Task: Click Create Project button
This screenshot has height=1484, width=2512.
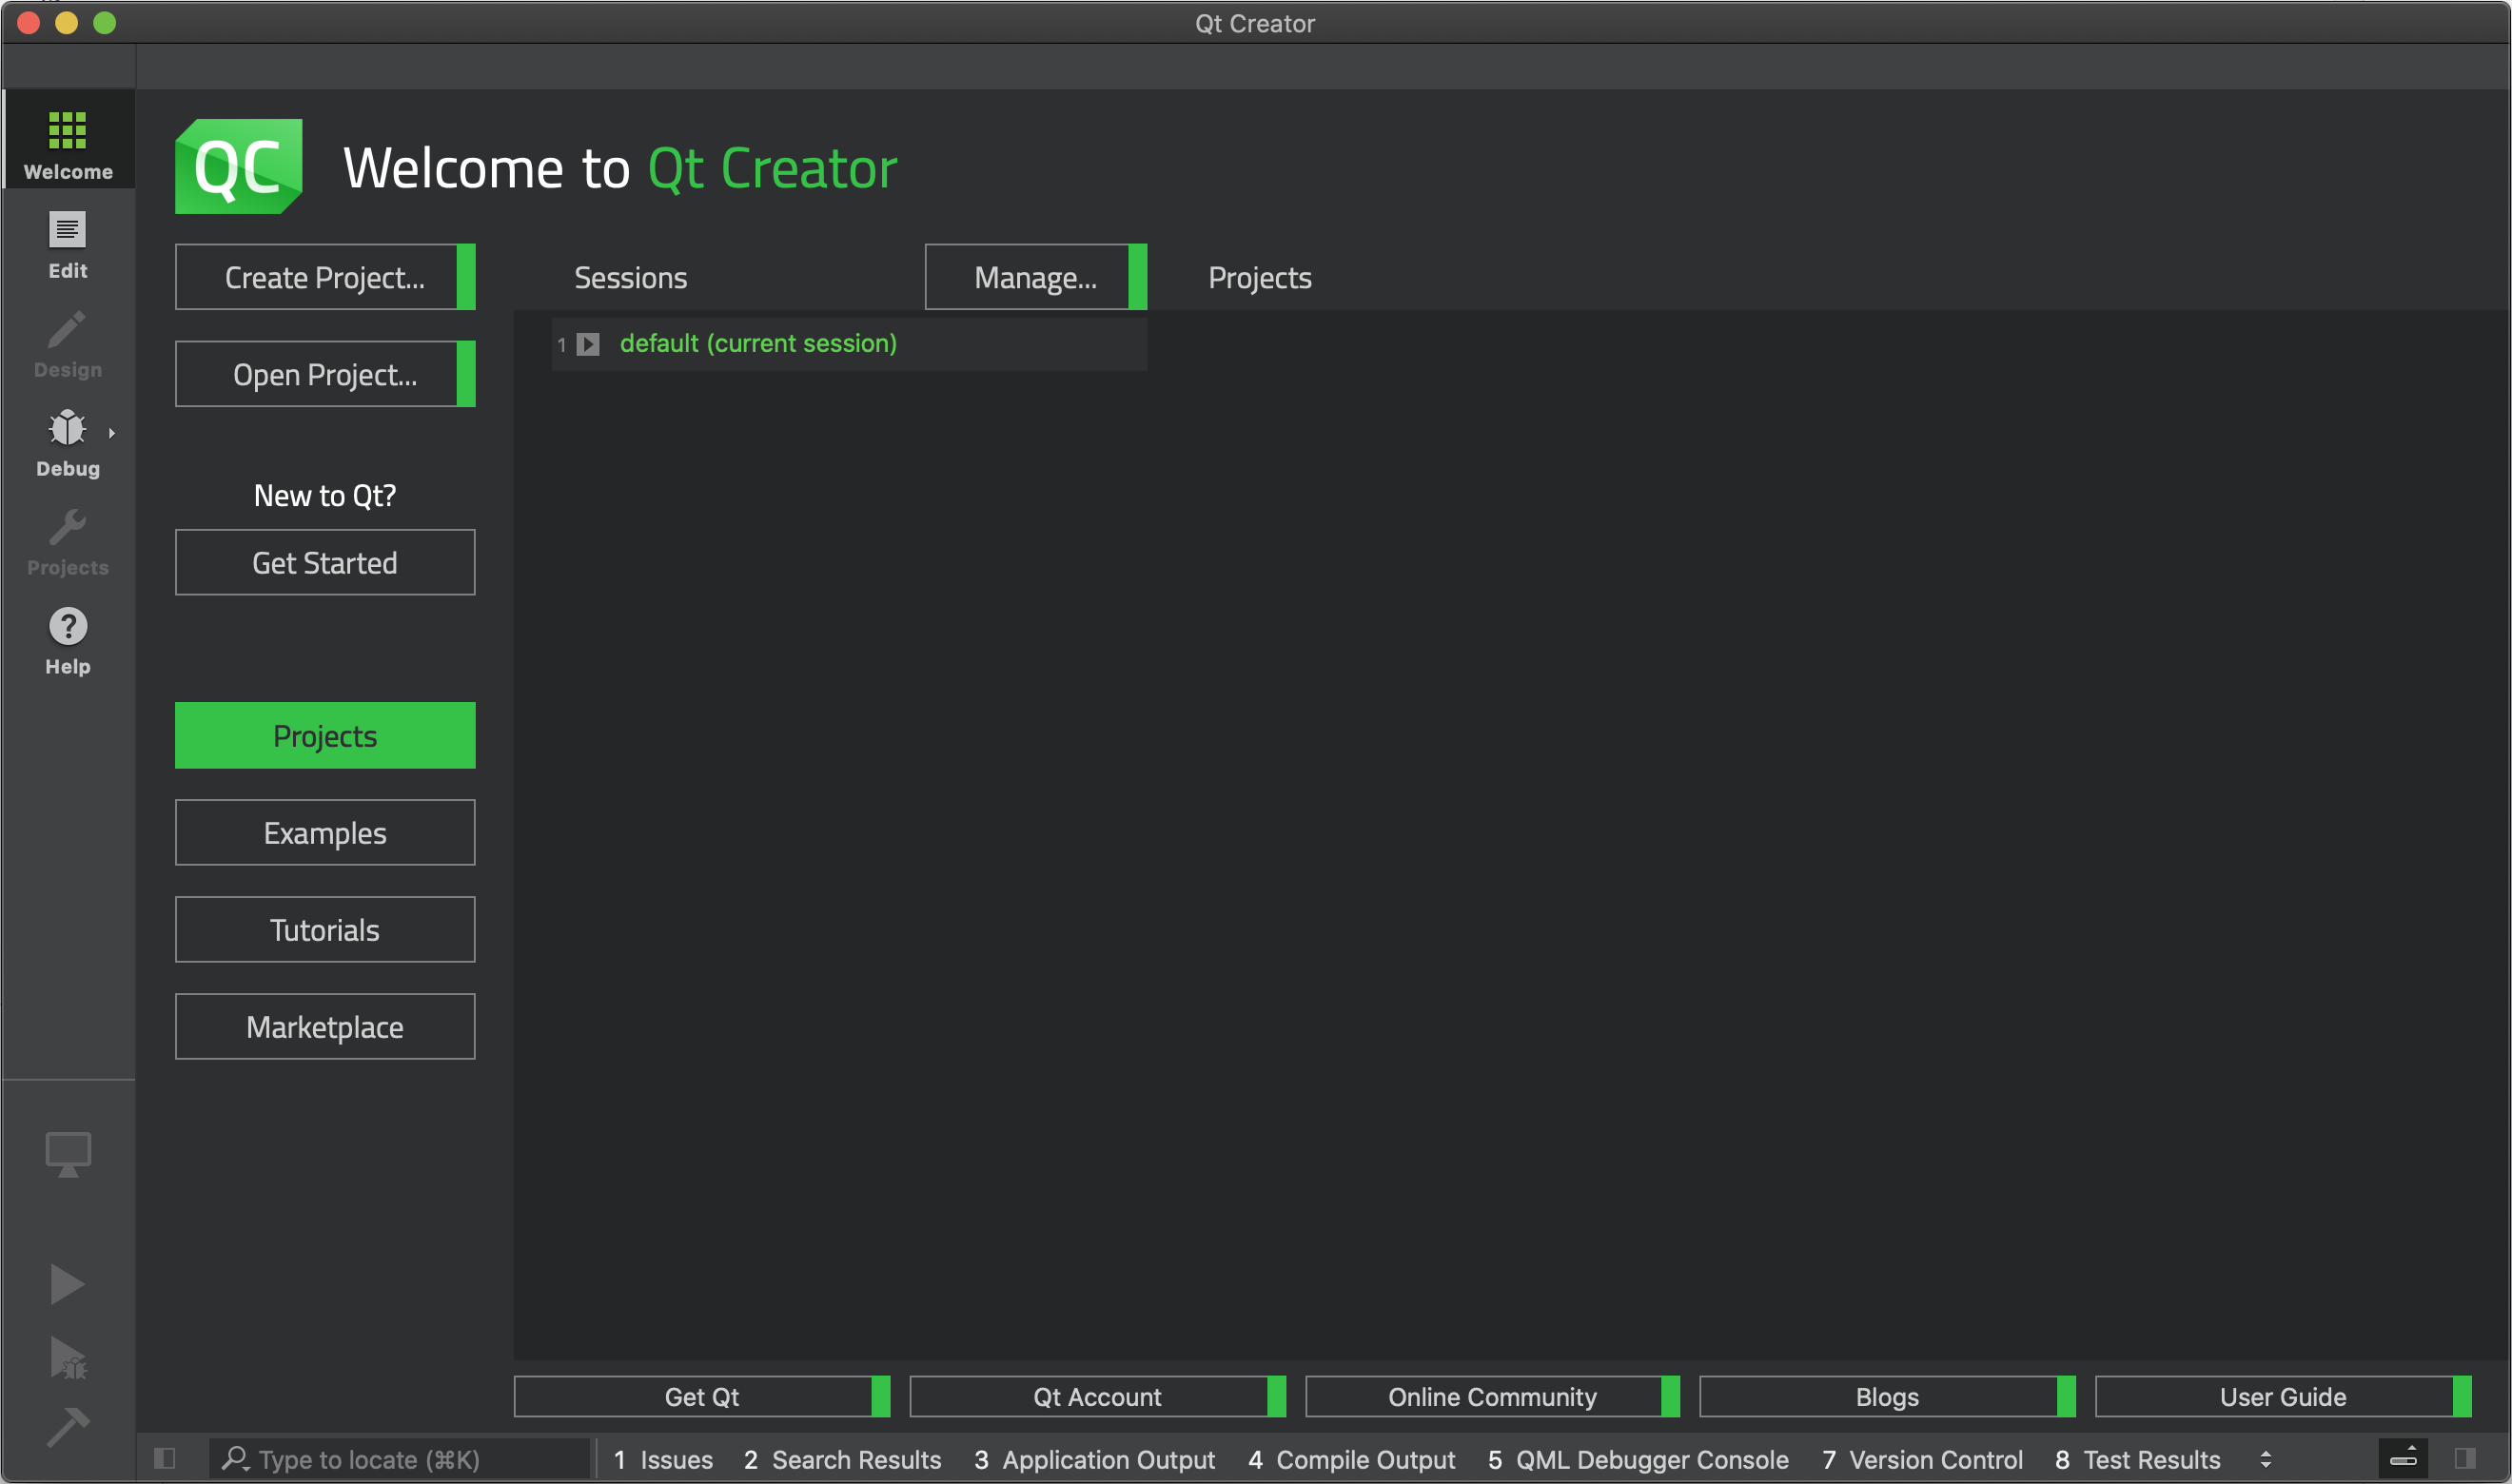Action: tap(325, 277)
